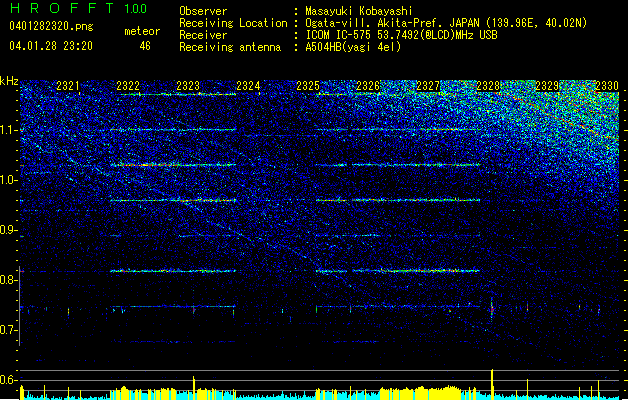Viewport: 629px width, 400px height.
Task: Click the 1.1 frequency axis label
Action: click(9, 131)
